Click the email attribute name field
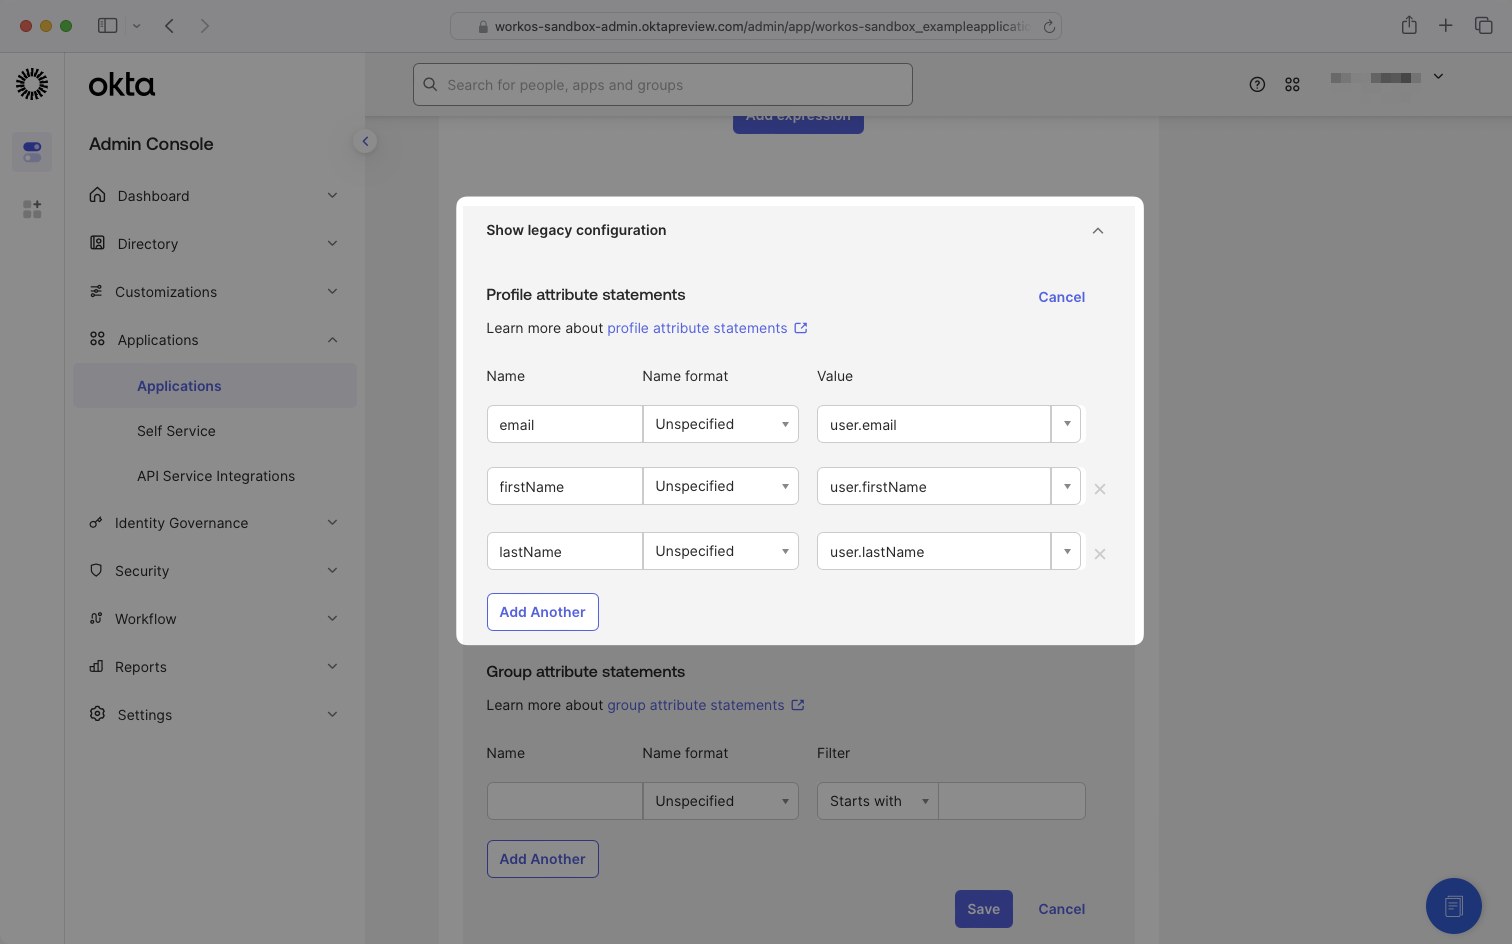Image resolution: width=1512 pixels, height=944 pixels. [565, 424]
